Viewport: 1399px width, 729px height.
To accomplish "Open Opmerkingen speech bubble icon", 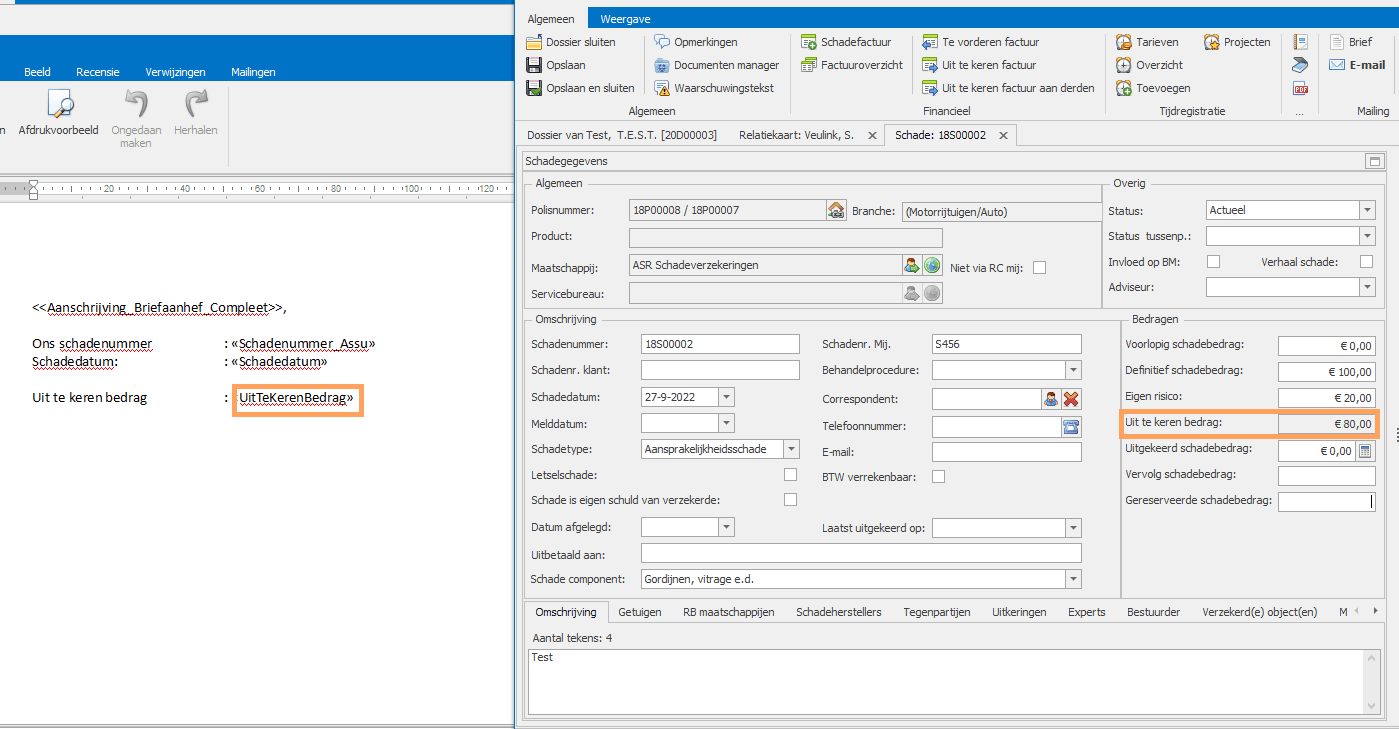I will click(662, 42).
